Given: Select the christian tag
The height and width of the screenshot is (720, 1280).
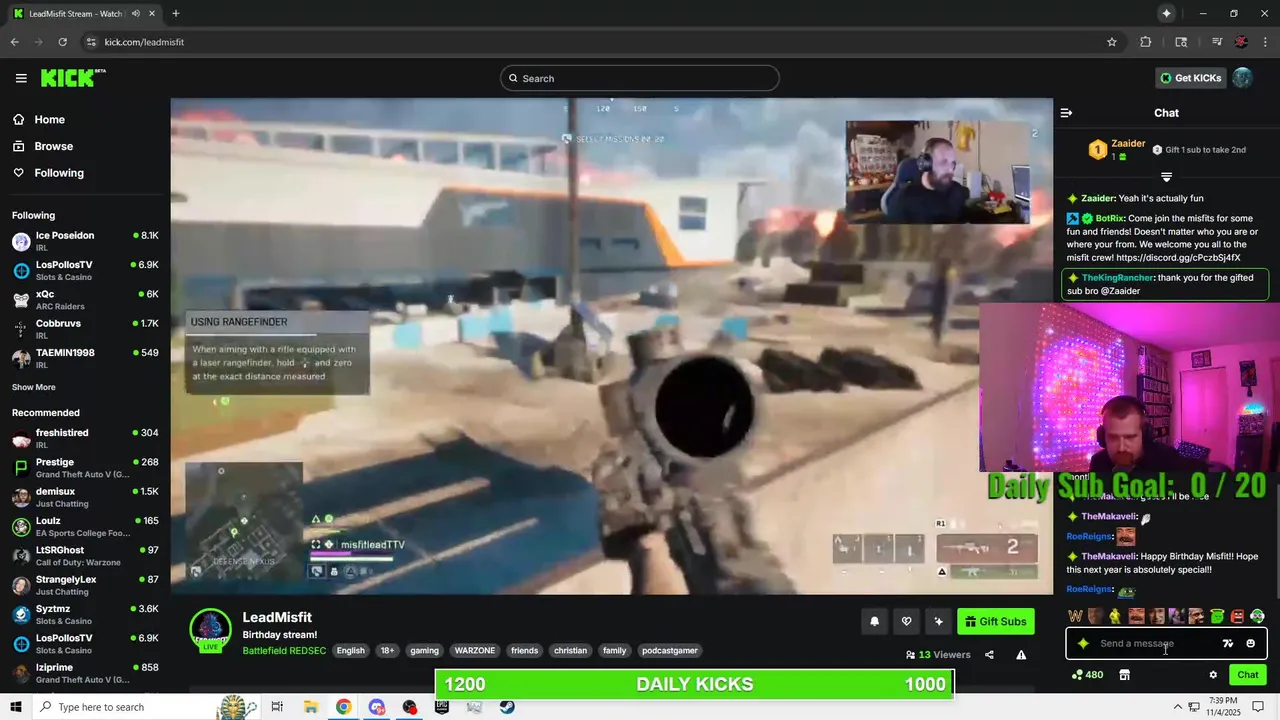Looking at the screenshot, I should coord(570,651).
